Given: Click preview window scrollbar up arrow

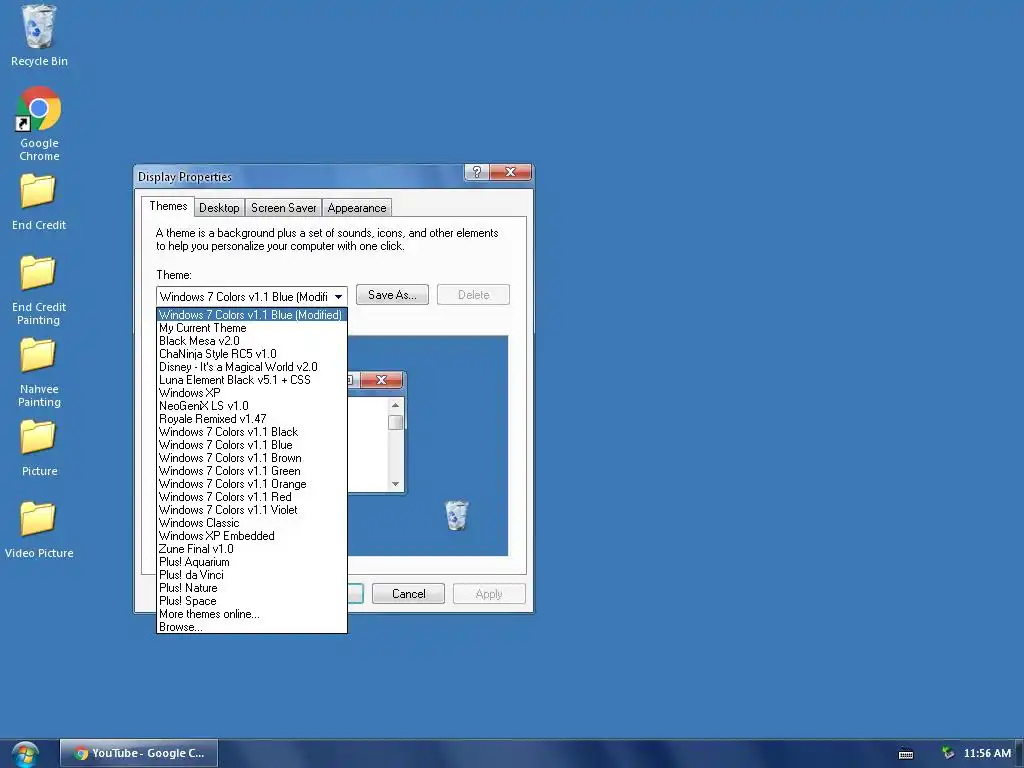Looking at the screenshot, I should coord(395,406).
